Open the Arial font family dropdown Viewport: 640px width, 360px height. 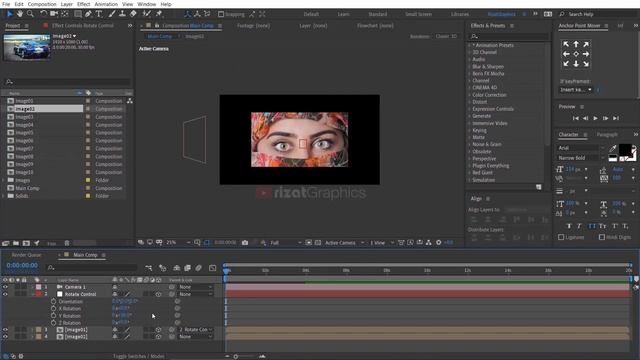[x=581, y=148]
